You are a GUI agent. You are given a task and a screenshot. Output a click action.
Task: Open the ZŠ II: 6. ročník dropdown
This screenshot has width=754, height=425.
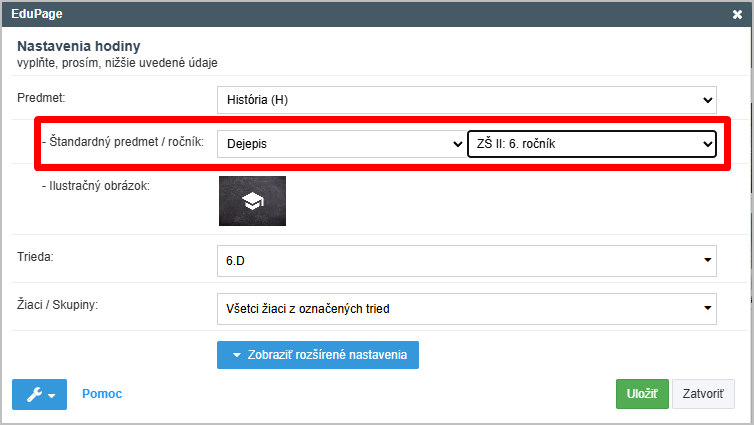(591, 144)
